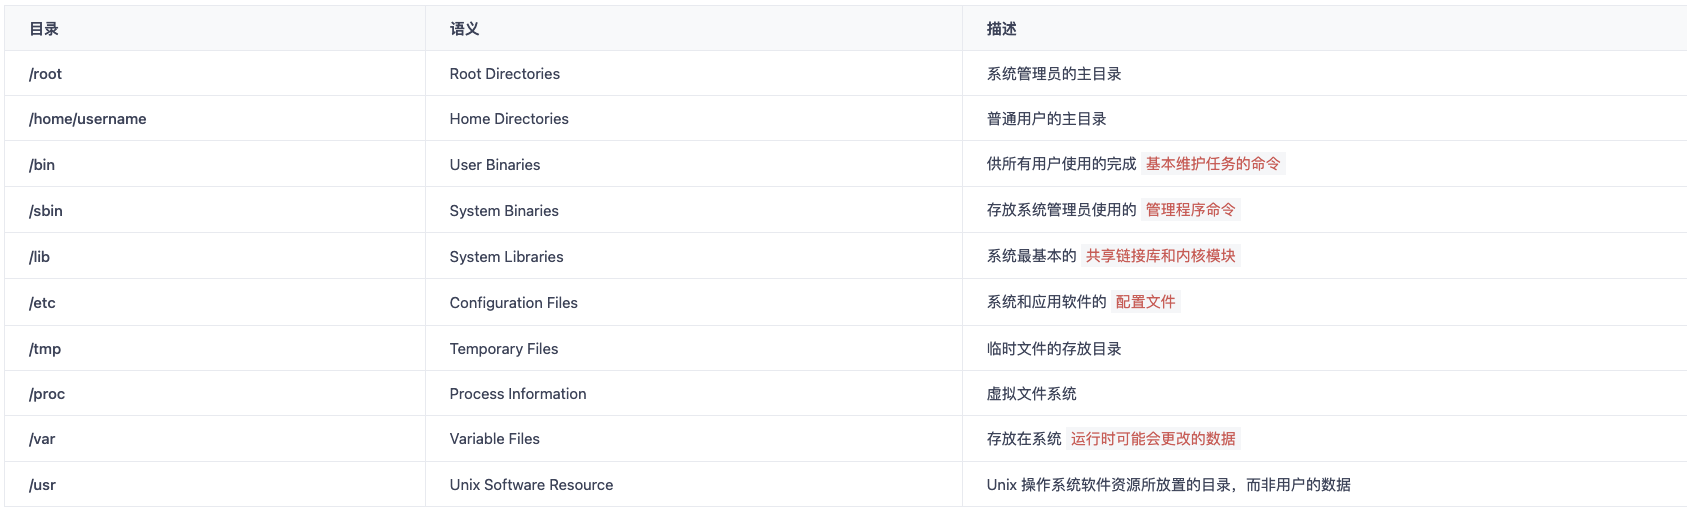Screen dimensions: 1687x521
Task: Click the "Process Information" cell
Action: pyautogui.click(x=518, y=394)
